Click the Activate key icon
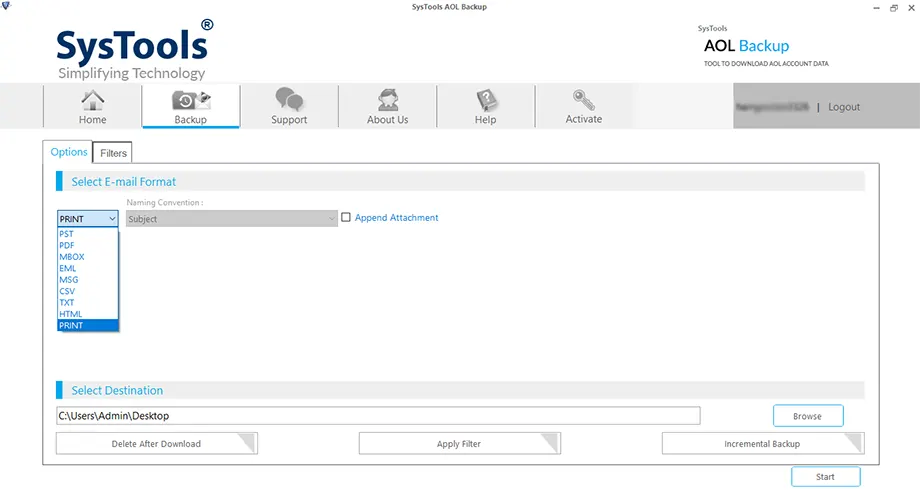The width and height of the screenshot is (920, 490). [x=584, y=100]
